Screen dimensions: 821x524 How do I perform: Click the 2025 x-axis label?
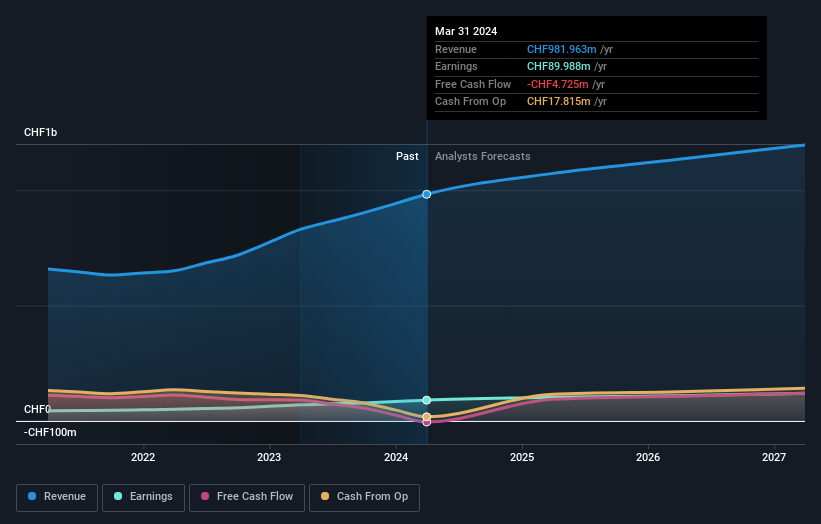[x=522, y=457]
